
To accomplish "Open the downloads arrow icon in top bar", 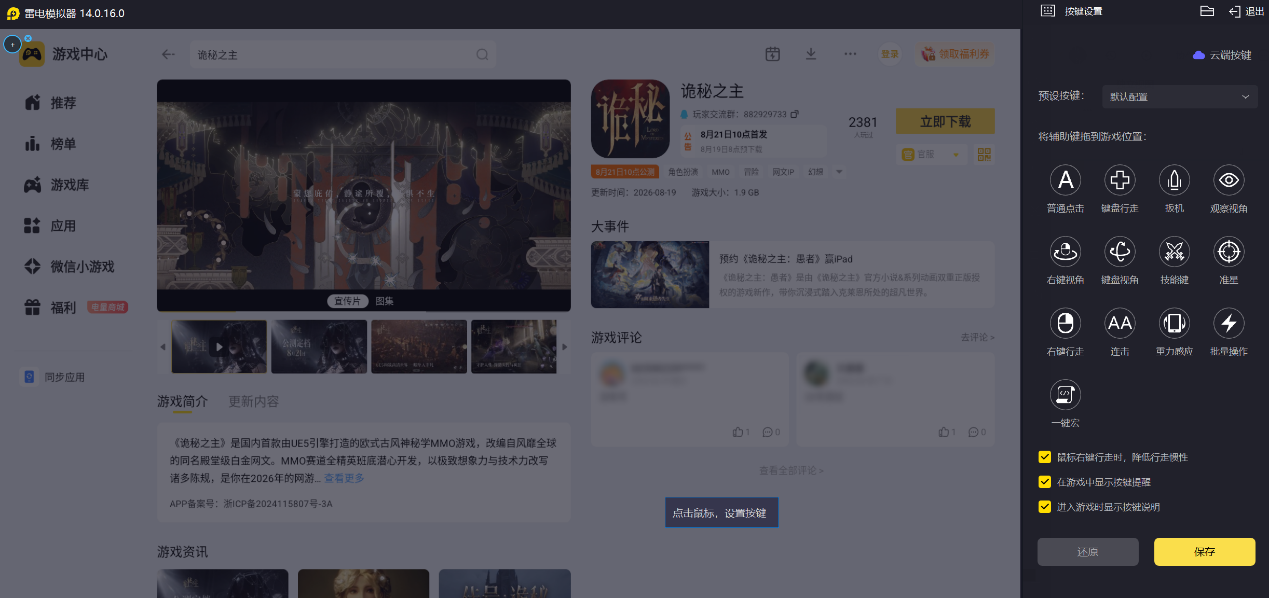I will (811, 54).
